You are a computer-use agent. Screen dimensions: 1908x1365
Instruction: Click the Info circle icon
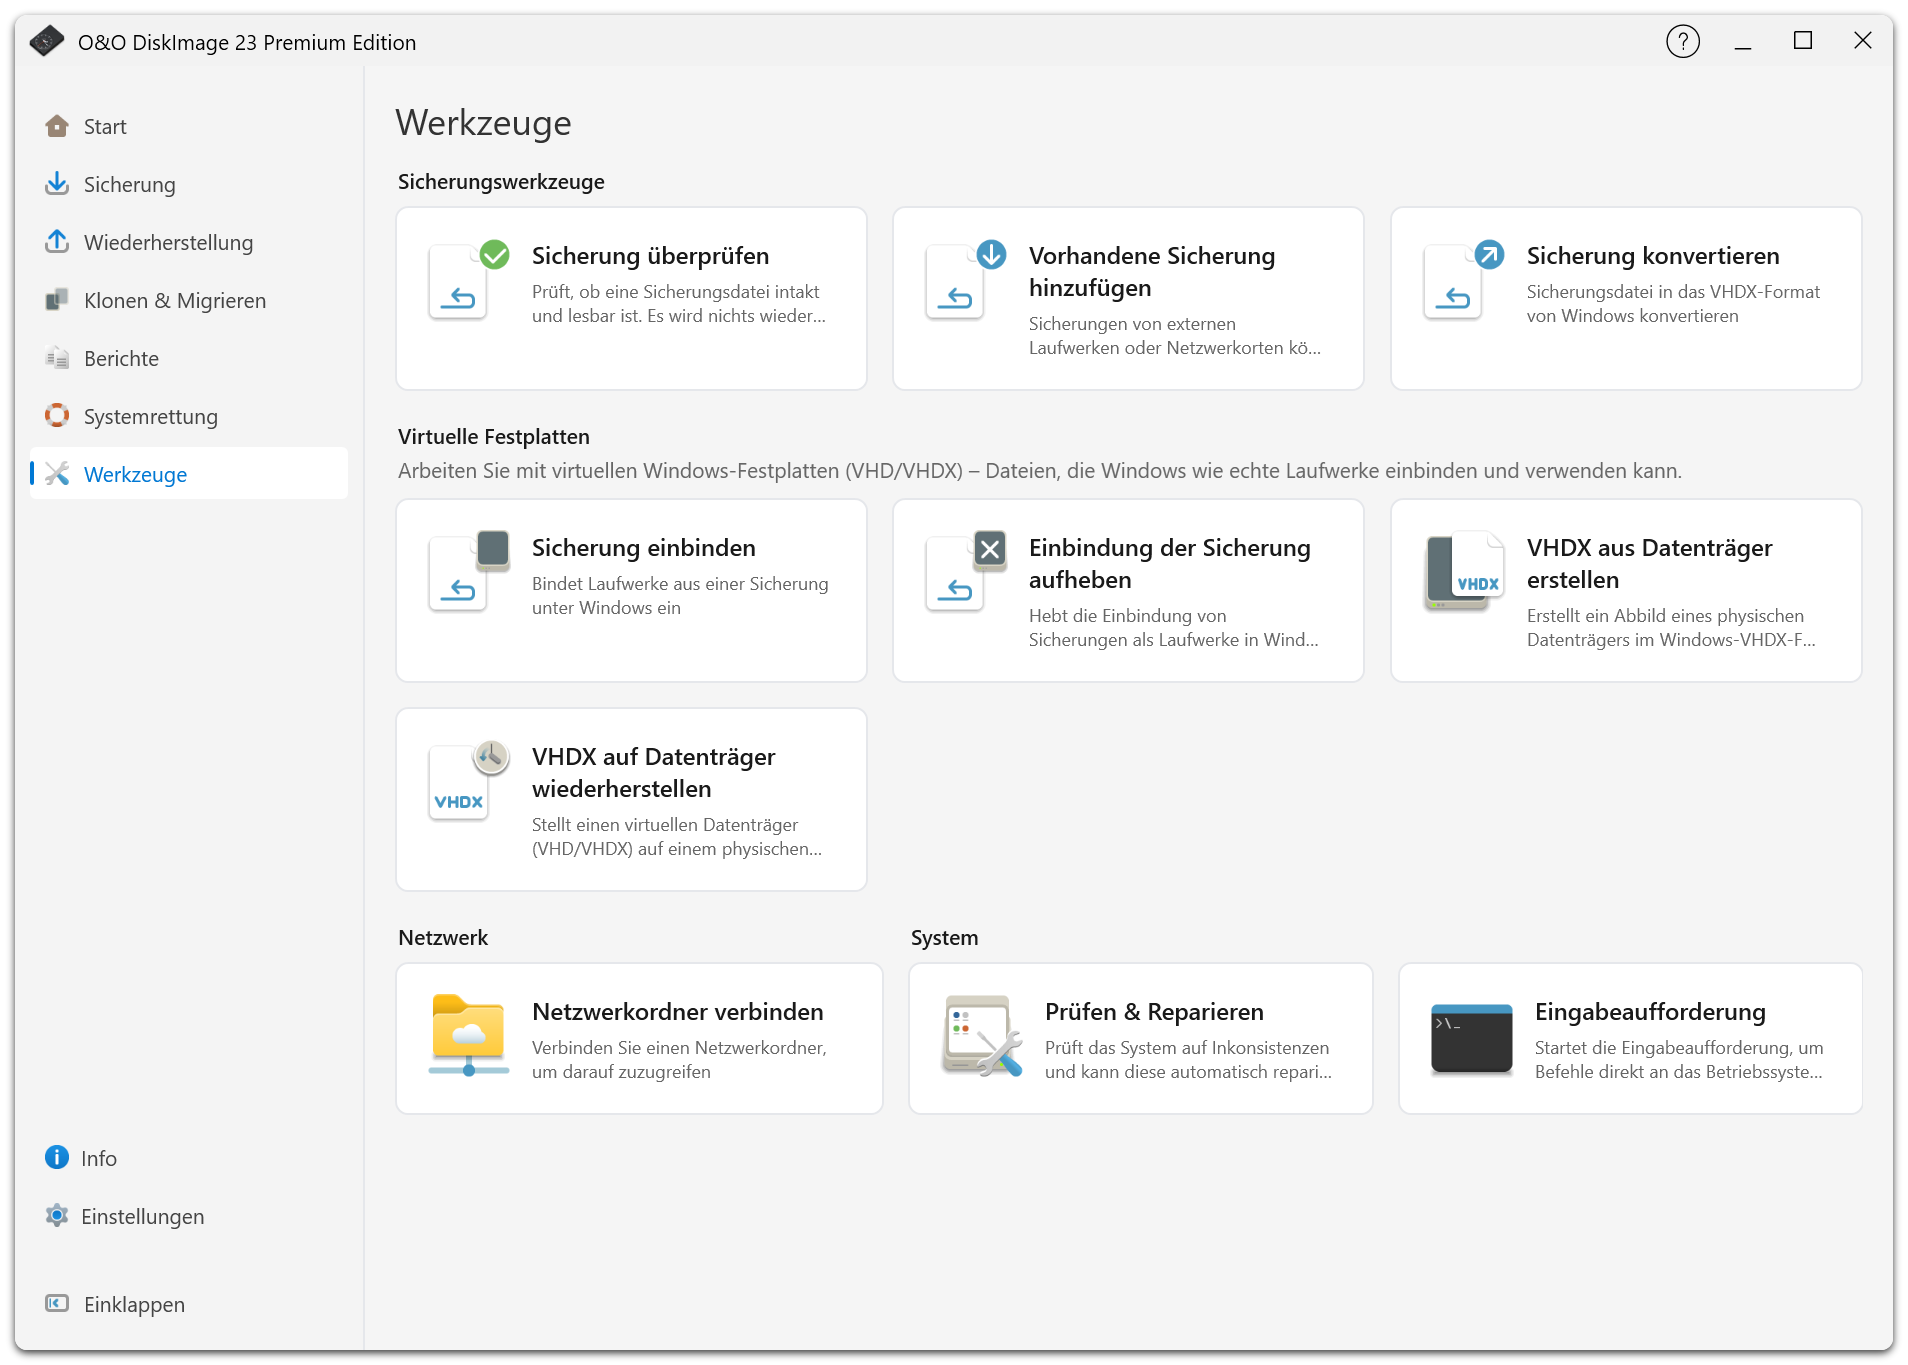pos(57,1158)
